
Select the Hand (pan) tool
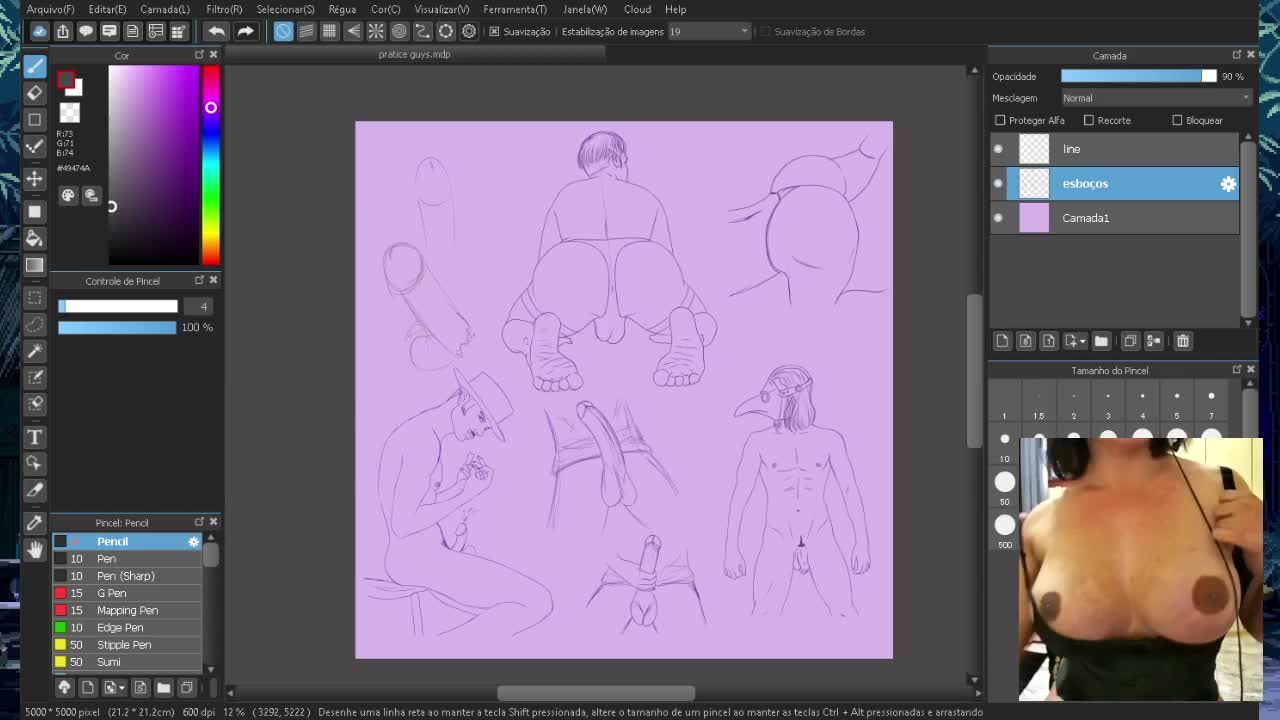coord(34,549)
